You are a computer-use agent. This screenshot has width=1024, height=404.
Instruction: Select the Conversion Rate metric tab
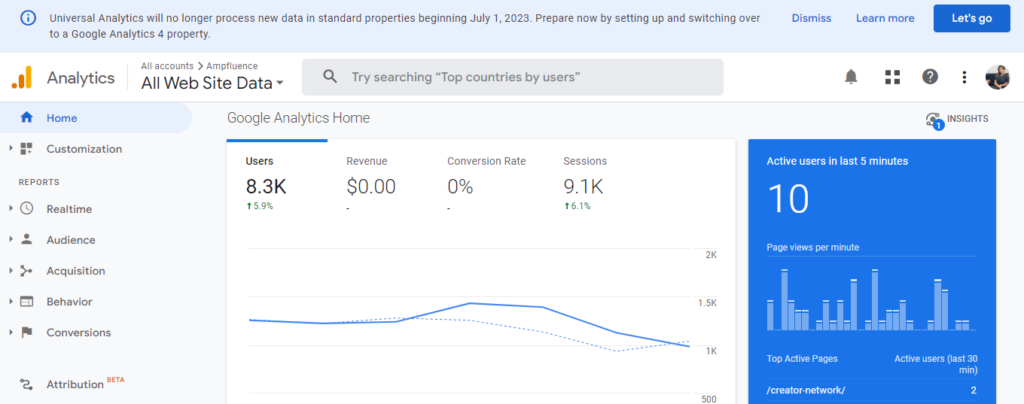tap(486, 185)
